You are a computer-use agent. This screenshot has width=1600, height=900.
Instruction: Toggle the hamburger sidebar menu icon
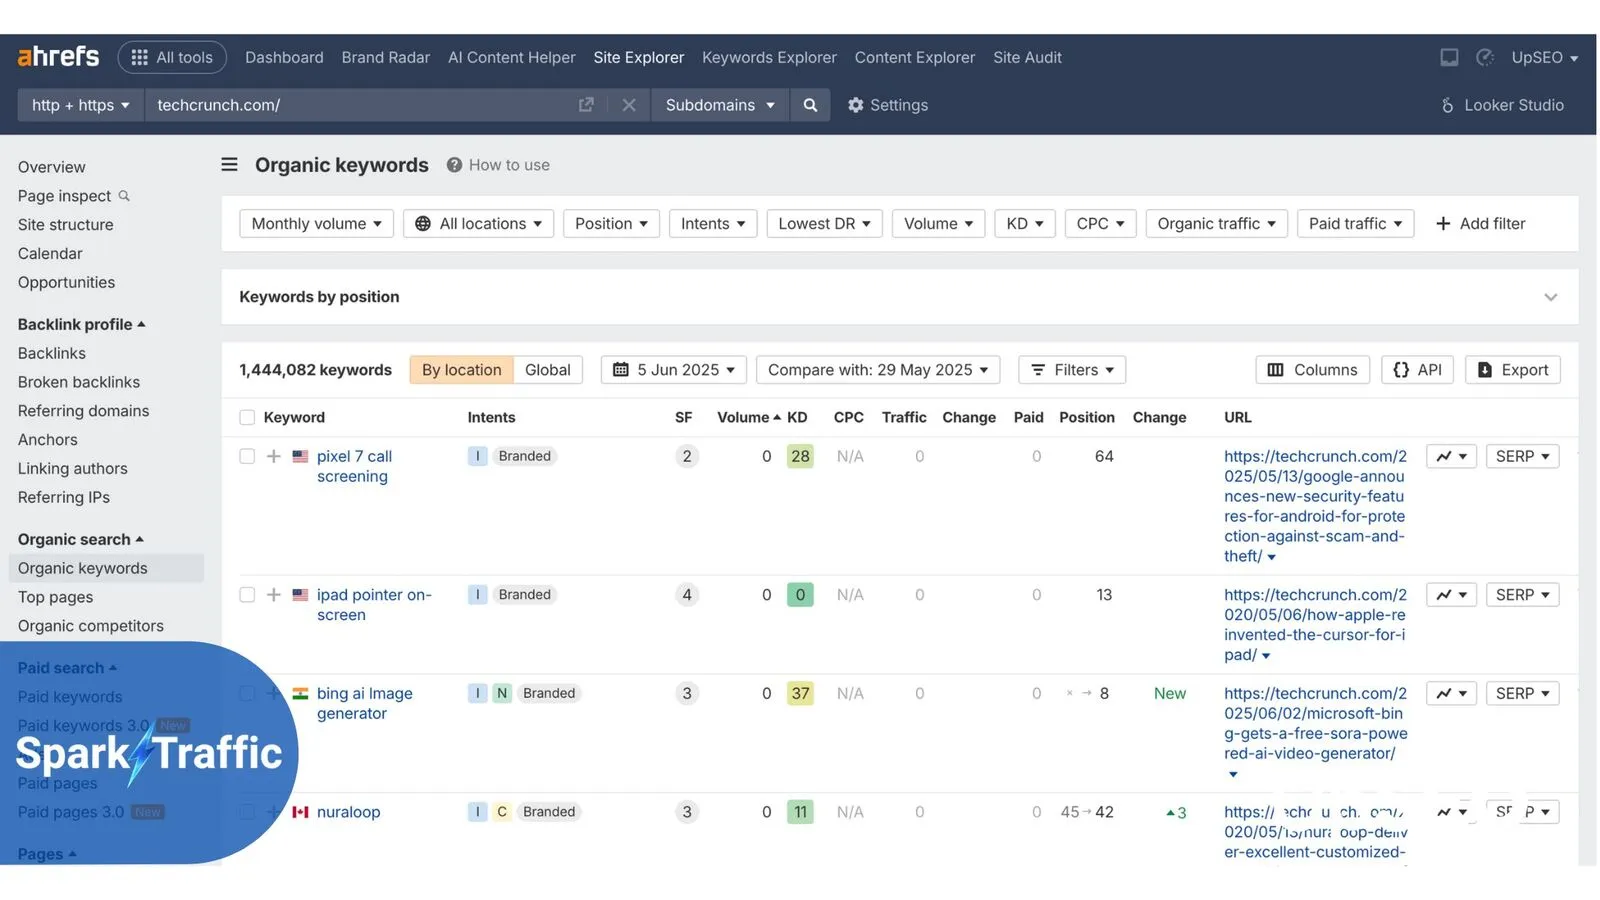[x=229, y=164]
